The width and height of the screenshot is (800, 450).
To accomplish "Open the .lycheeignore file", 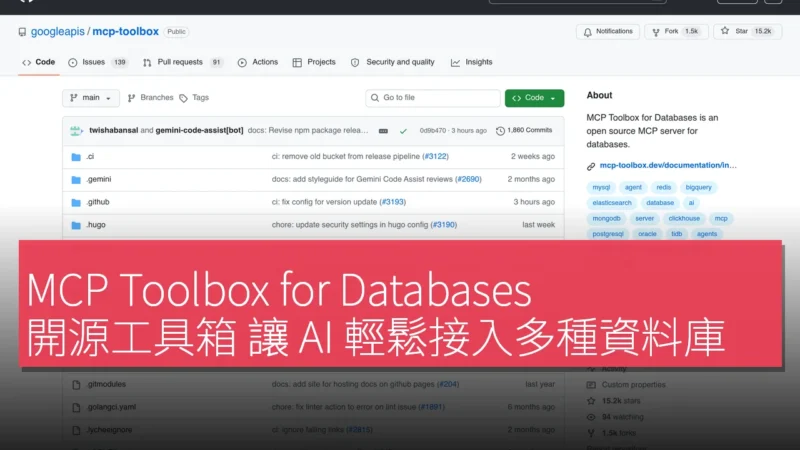I will (x=109, y=430).
